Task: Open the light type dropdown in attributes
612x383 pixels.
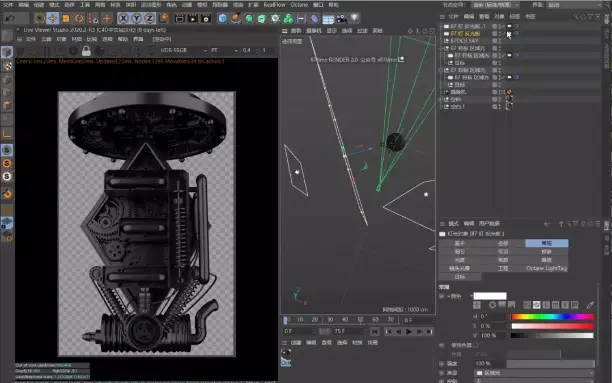Action: [534, 373]
